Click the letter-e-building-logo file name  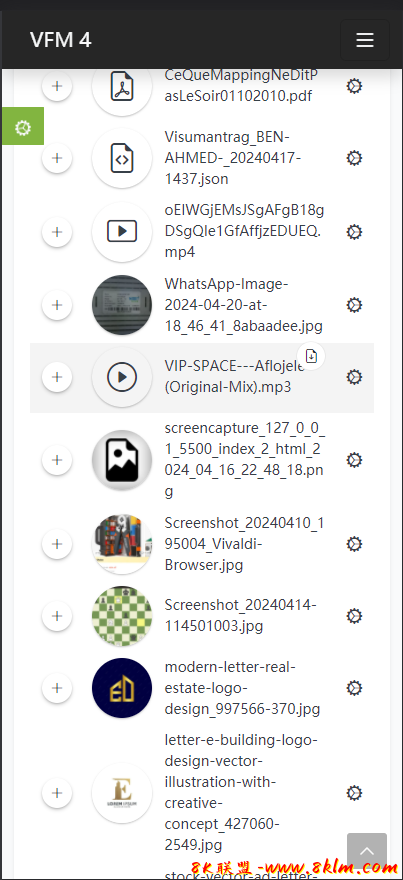click(241, 792)
